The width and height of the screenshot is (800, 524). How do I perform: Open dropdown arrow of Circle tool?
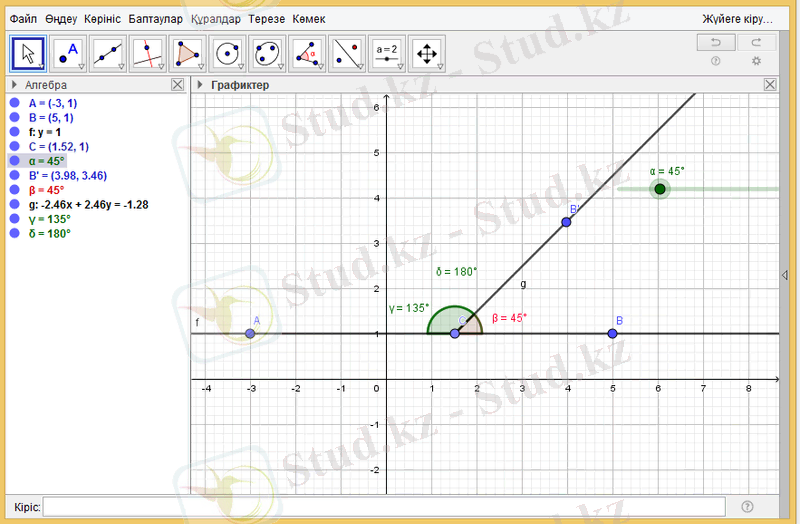click(x=241, y=67)
